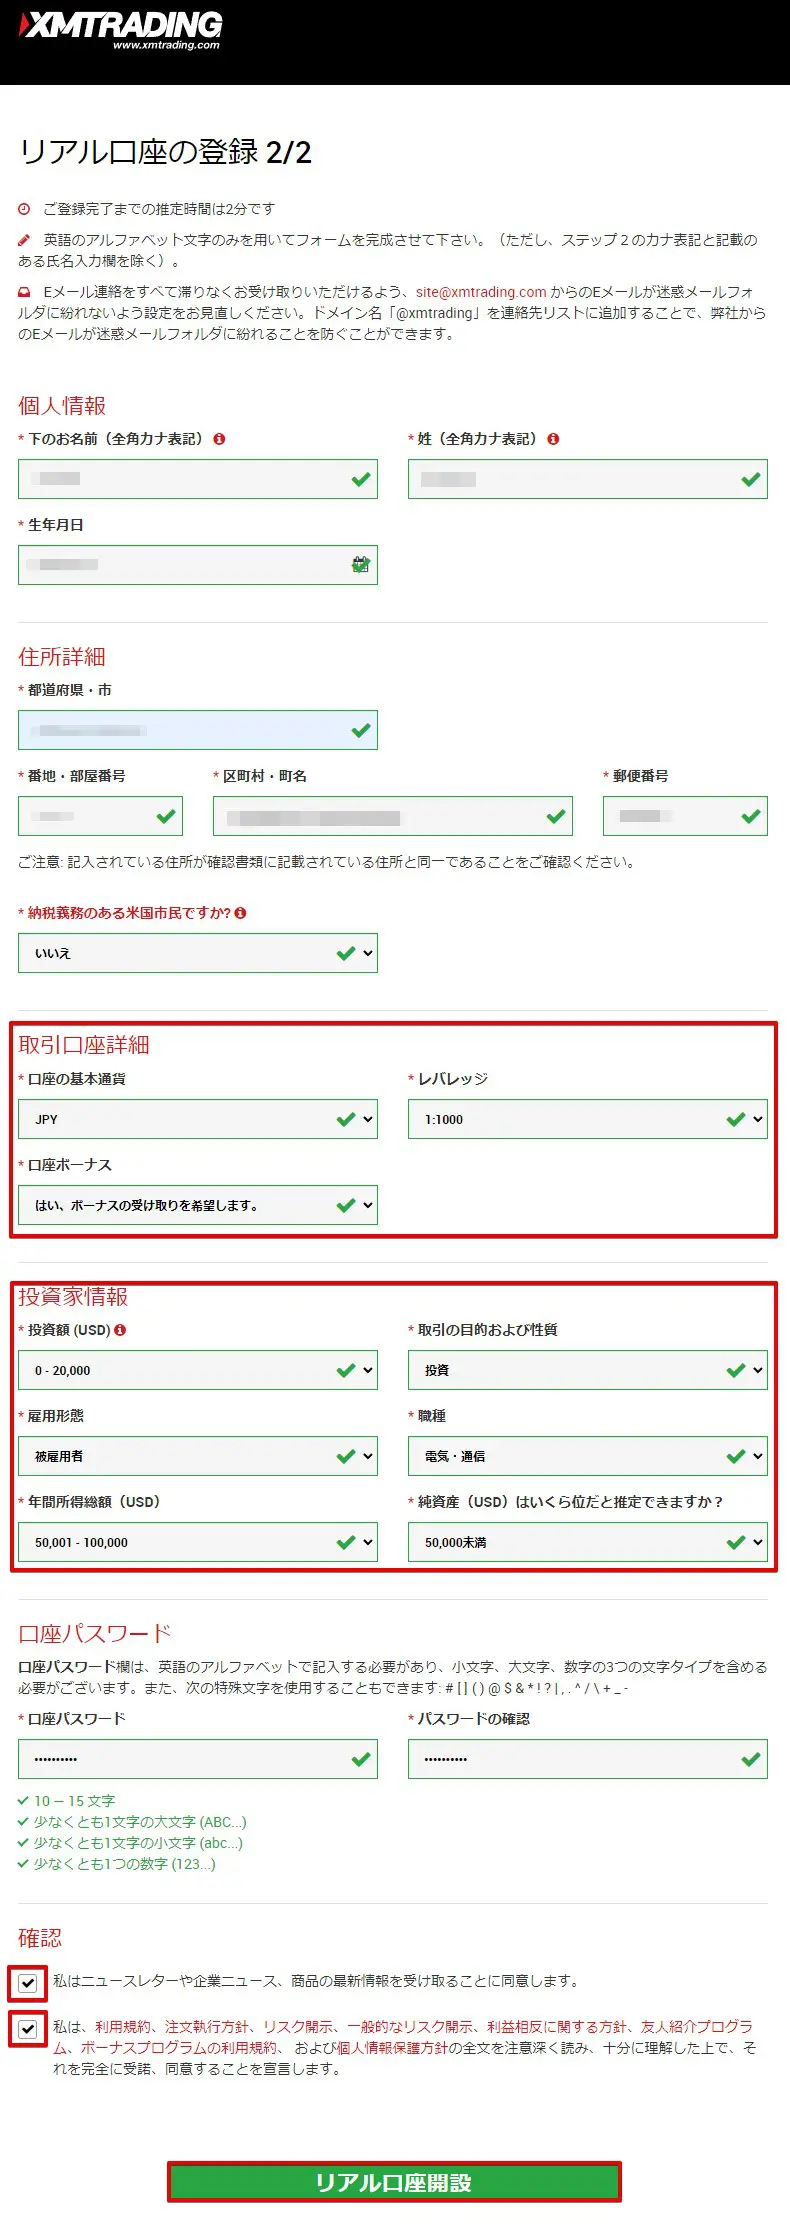Open the site@xmtrading.com email link
The width and height of the screenshot is (790, 2228).
point(481,292)
